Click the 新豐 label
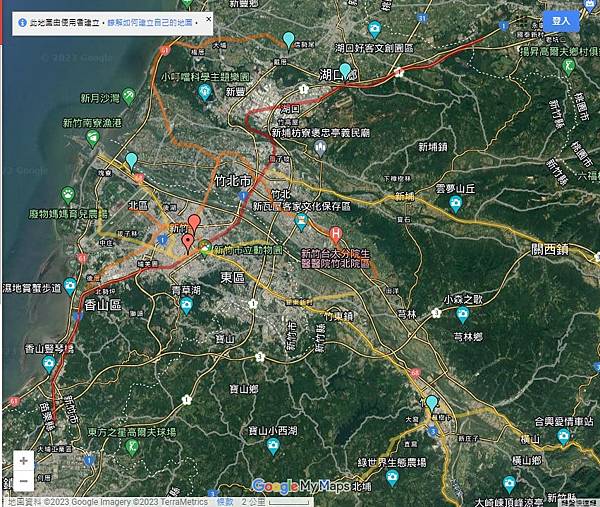Image resolution: width=600 pixels, height=507 pixels. 235,92
